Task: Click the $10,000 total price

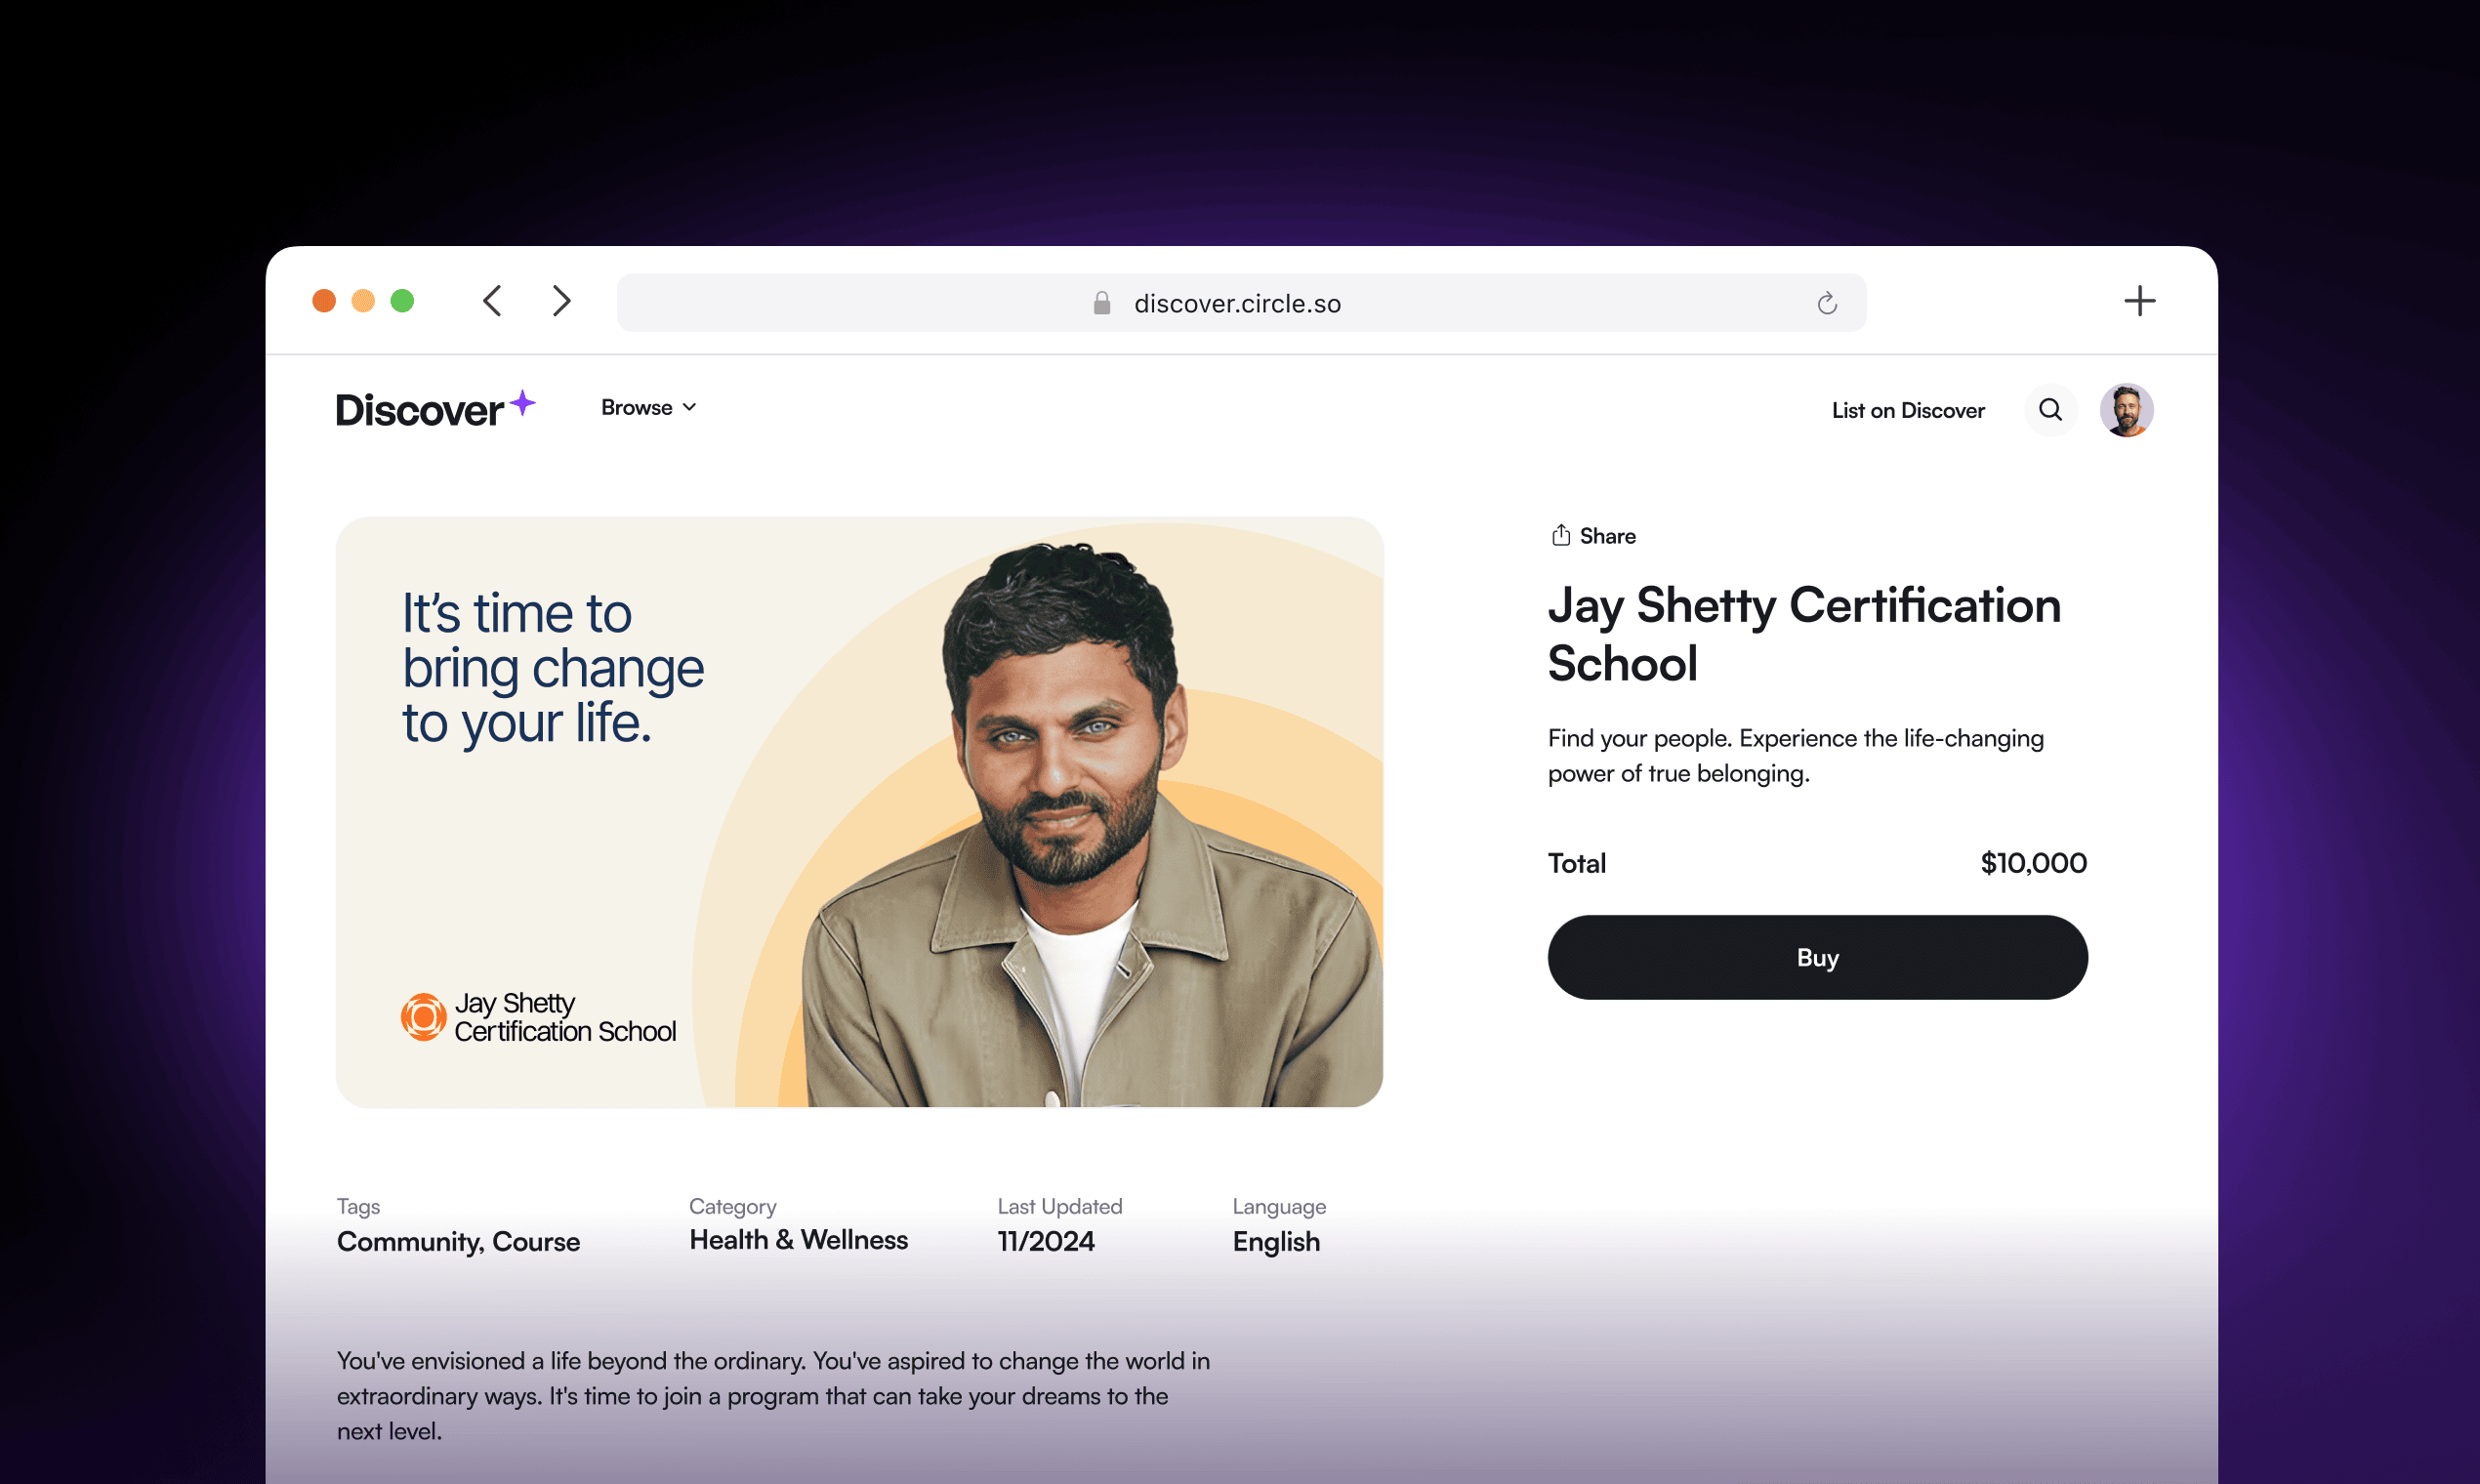Action: pyautogui.click(x=2033, y=863)
